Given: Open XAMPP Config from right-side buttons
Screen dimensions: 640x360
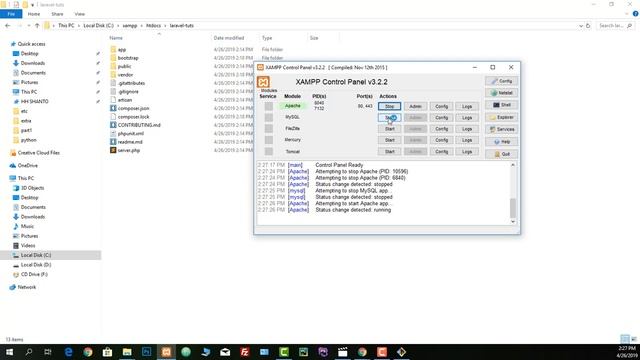Looking at the screenshot, I should (x=501, y=81).
